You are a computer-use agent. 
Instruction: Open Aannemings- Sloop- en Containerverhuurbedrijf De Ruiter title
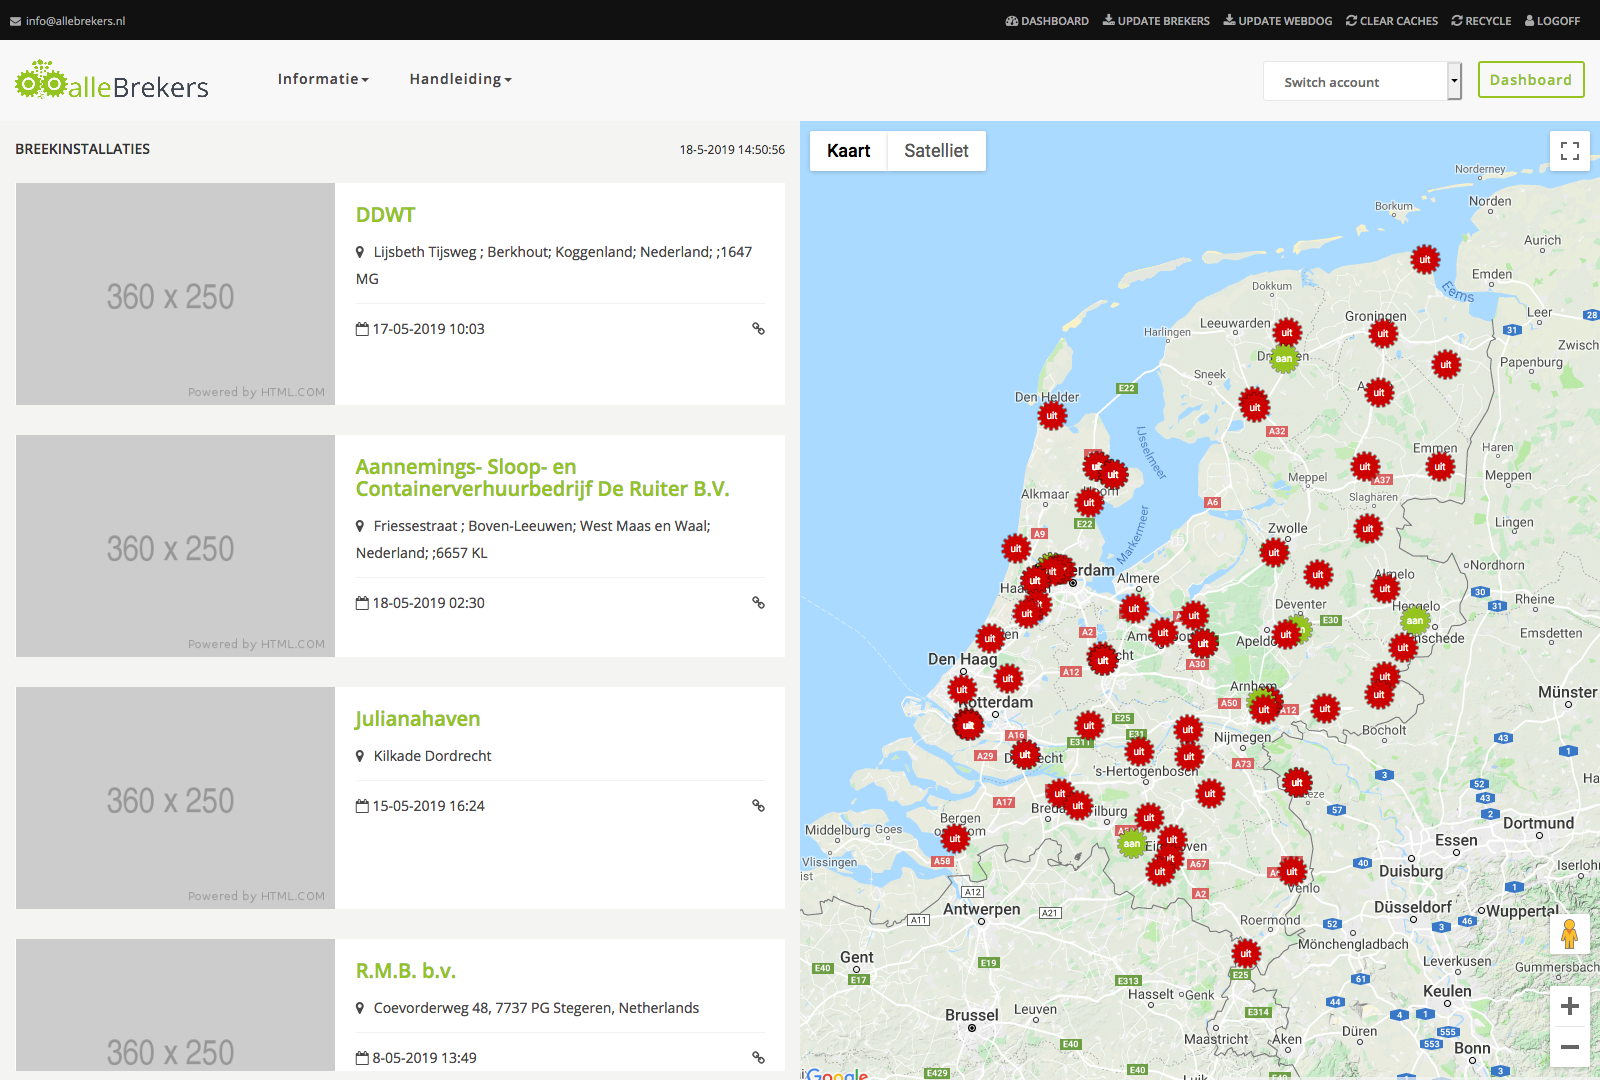[x=542, y=478]
